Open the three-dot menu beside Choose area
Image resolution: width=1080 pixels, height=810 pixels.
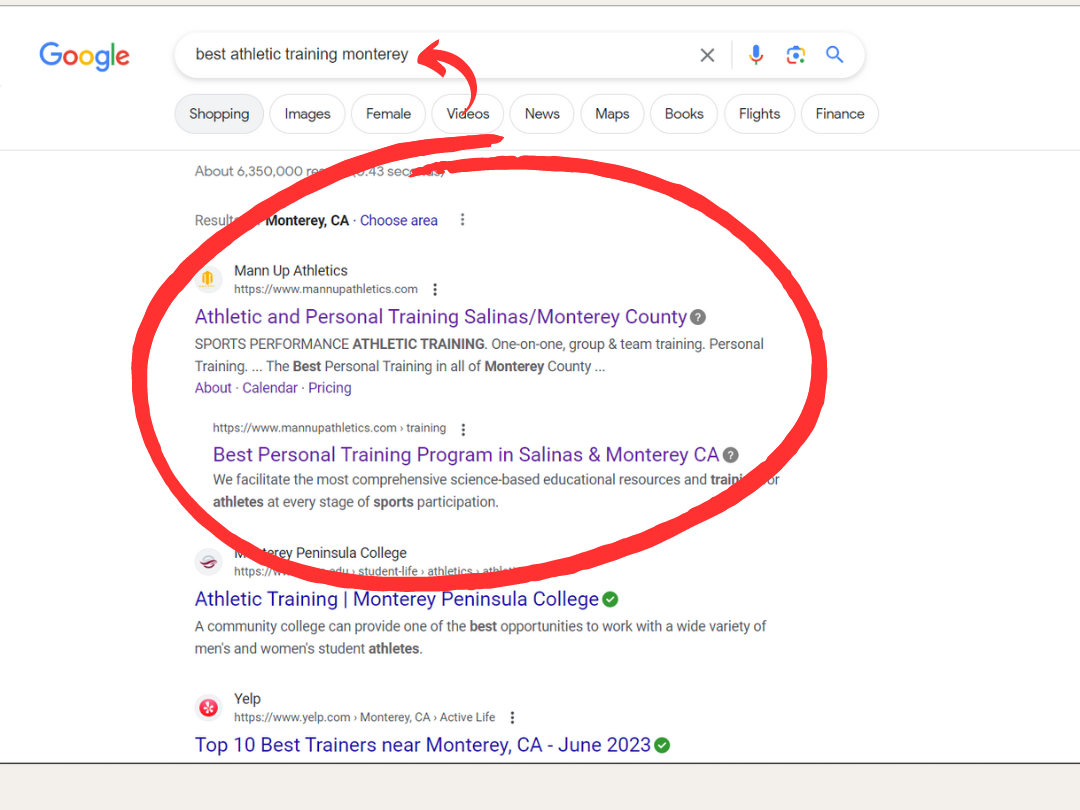click(x=462, y=220)
